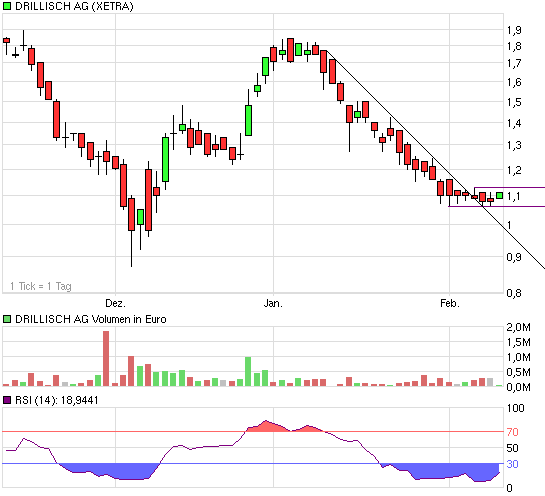
Task: Click the 1,0M volume axis label
Action: click(519, 357)
